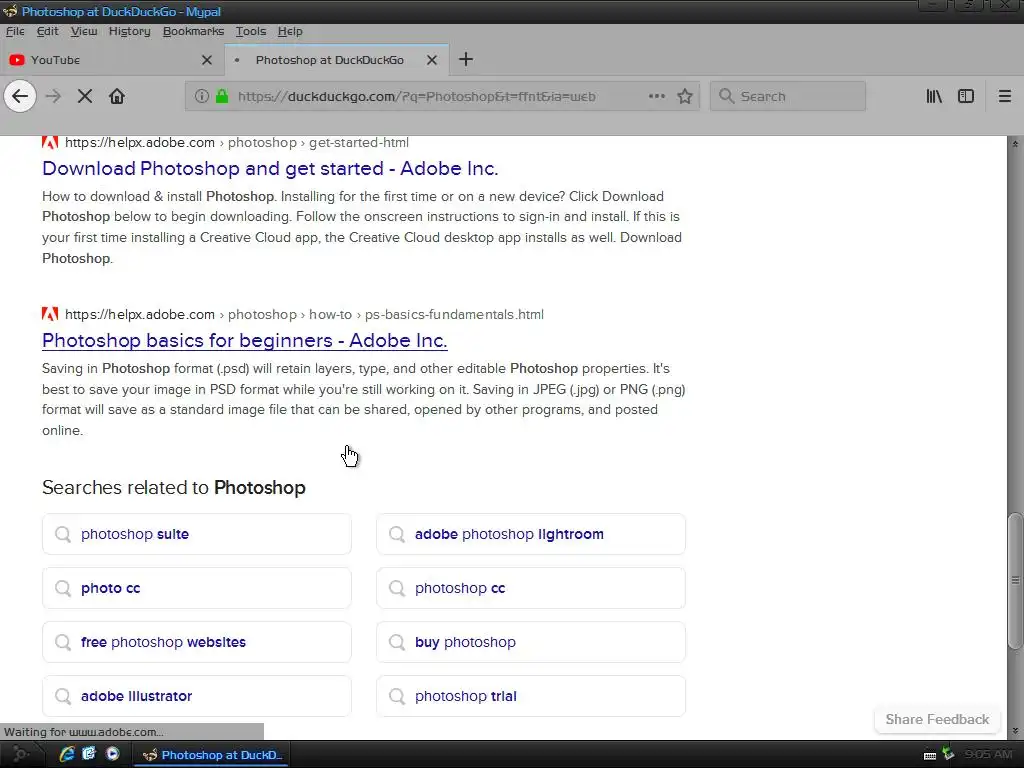Viewport: 1024px width, 768px height.
Task: Close the YouTube tab
Action: pyautogui.click(x=207, y=60)
